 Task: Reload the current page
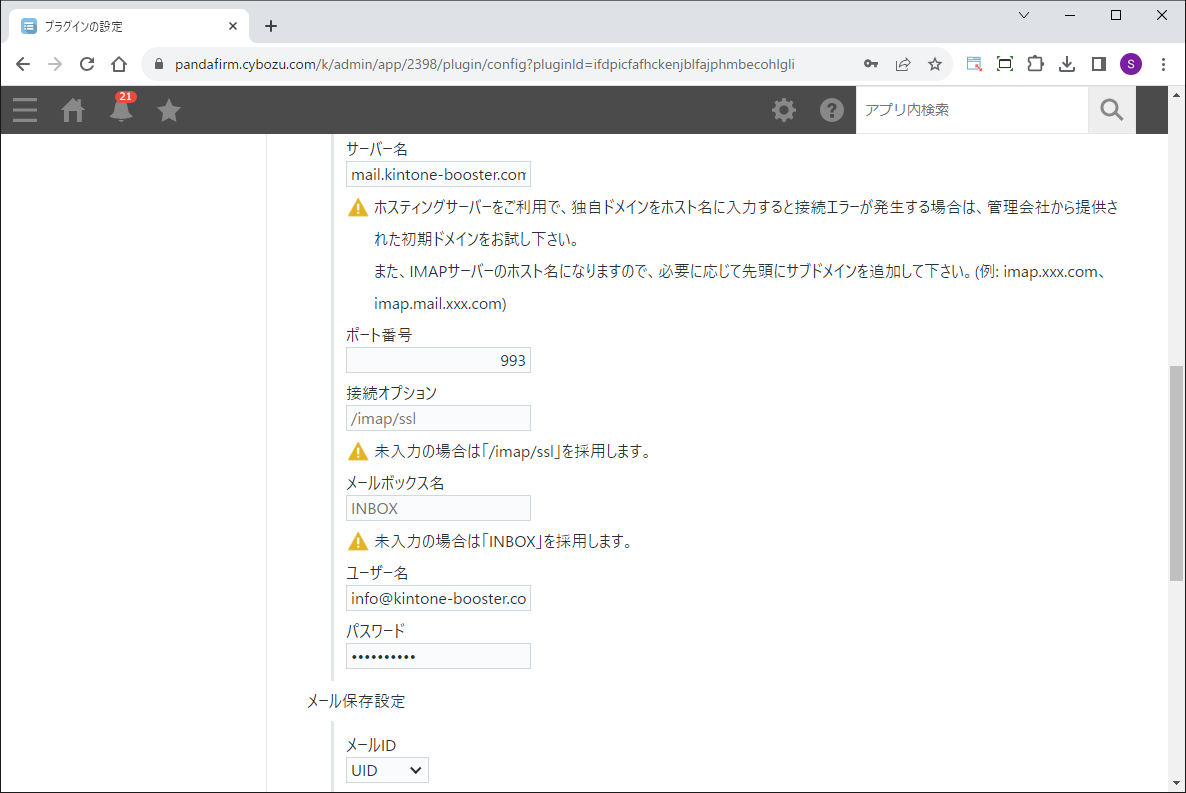[87, 64]
